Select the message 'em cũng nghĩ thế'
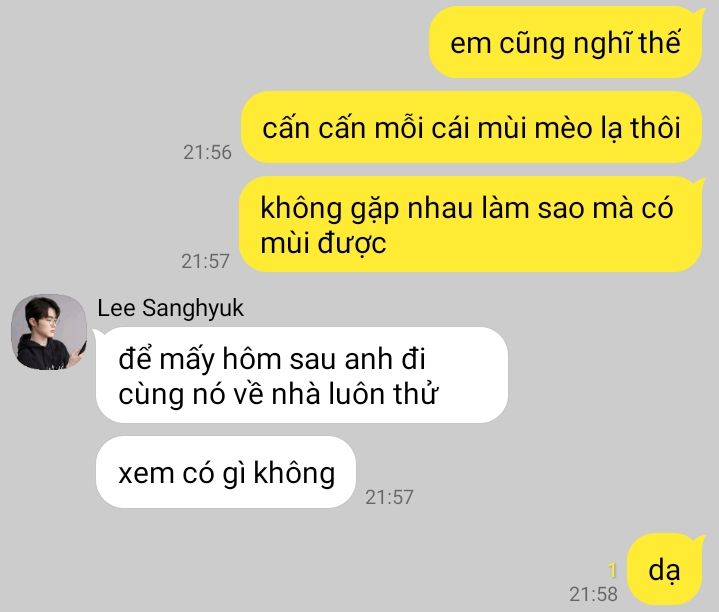 (x=565, y=43)
